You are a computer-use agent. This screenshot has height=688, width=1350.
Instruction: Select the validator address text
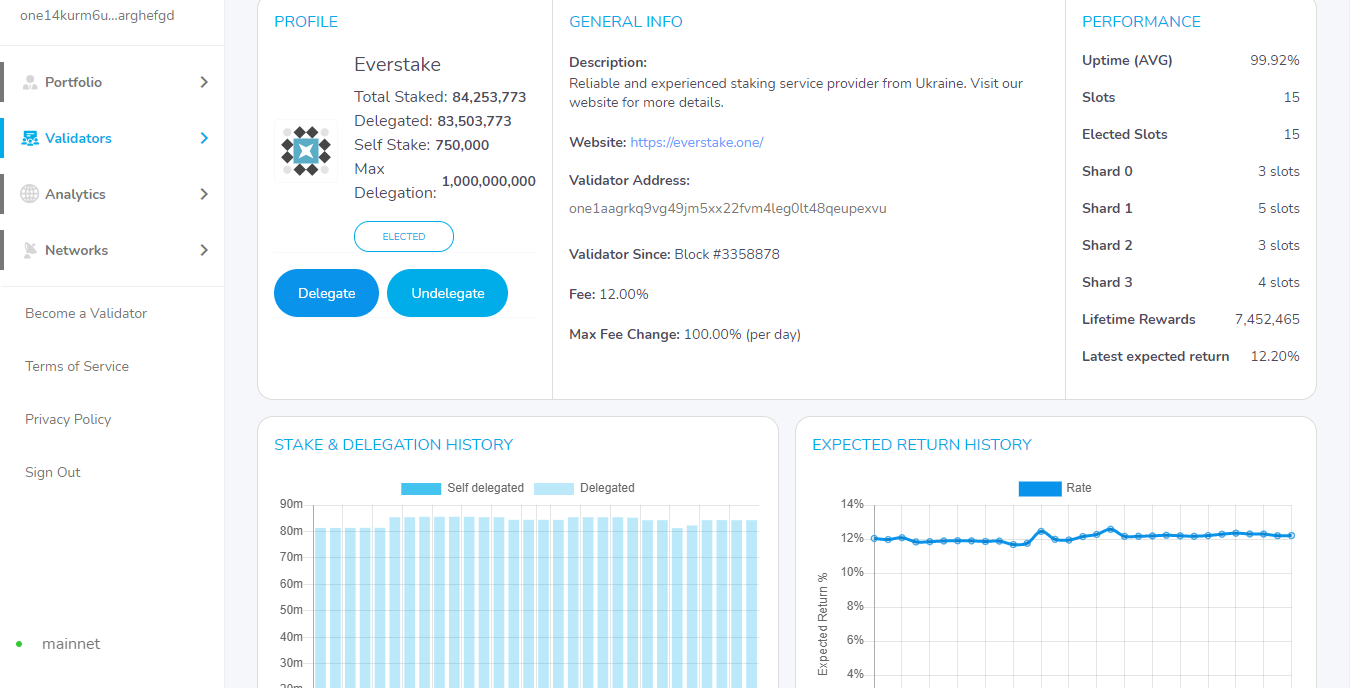point(728,209)
